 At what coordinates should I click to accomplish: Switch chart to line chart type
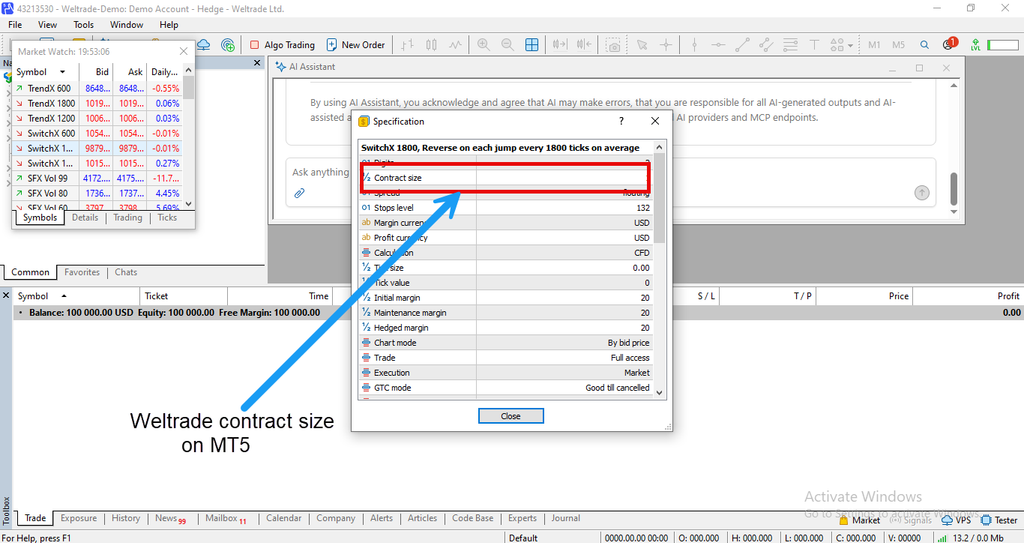click(455, 45)
